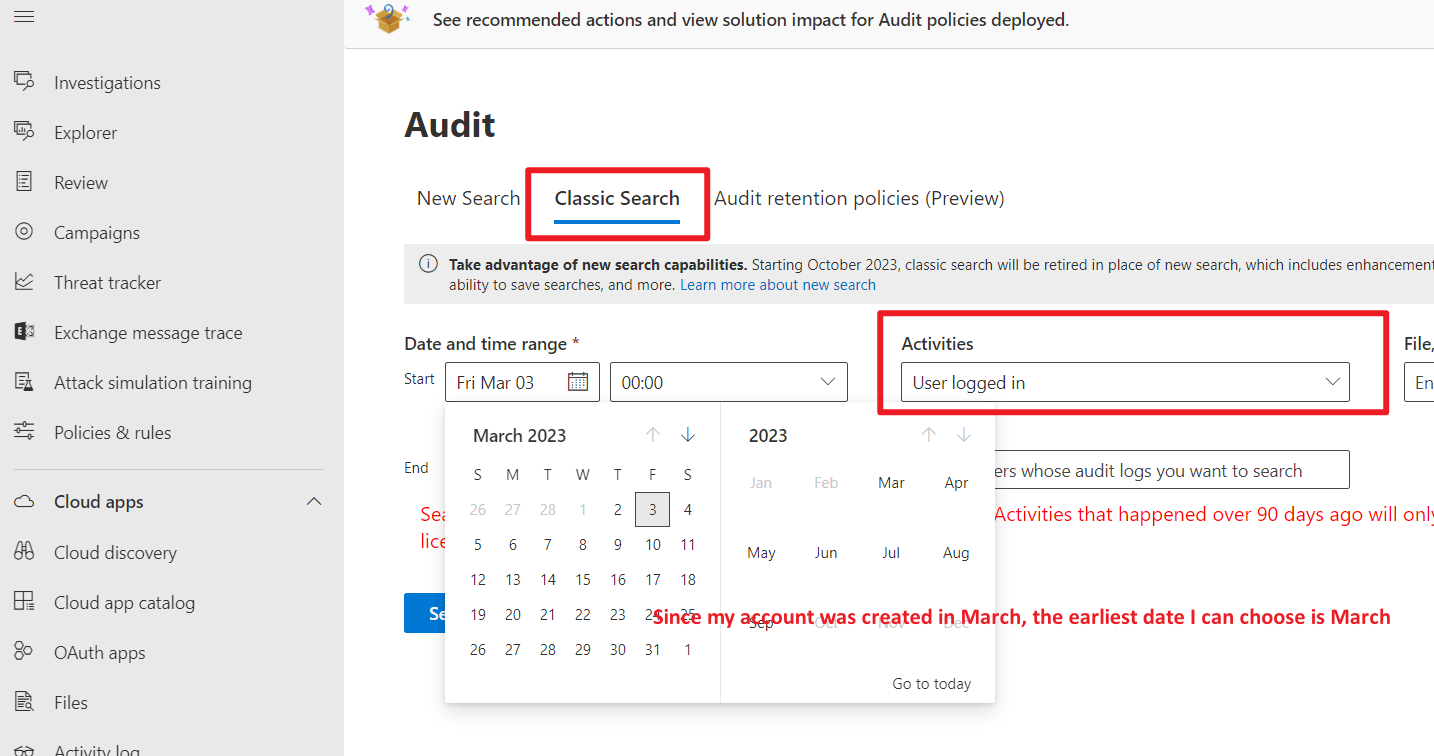The height and width of the screenshot is (756, 1434).
Task: Select Jun in the month picker
Action: click(826, 553)
